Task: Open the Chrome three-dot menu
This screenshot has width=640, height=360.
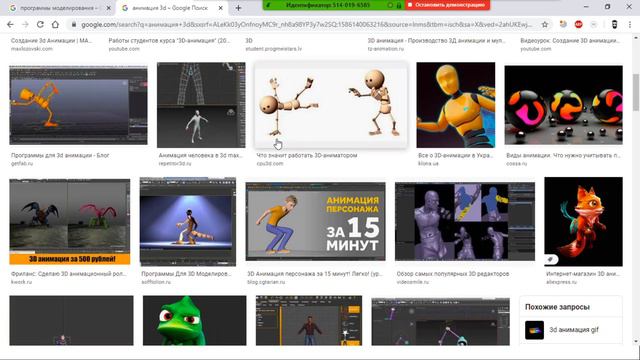Action: pyautogui.click(x=630, y=24)
